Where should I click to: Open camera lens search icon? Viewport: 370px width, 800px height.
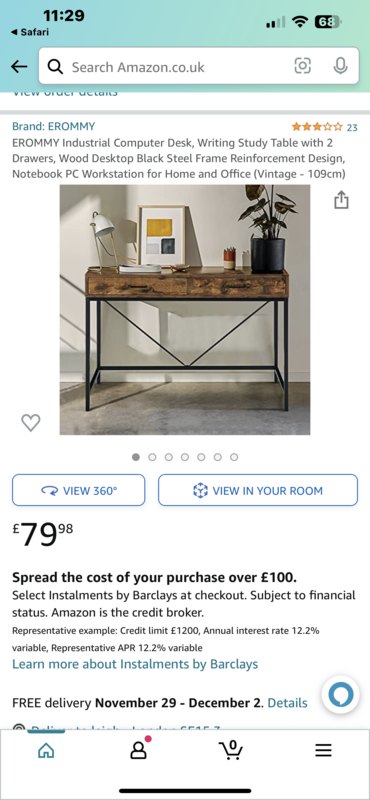pyautogui.click(x=303, y=66)
